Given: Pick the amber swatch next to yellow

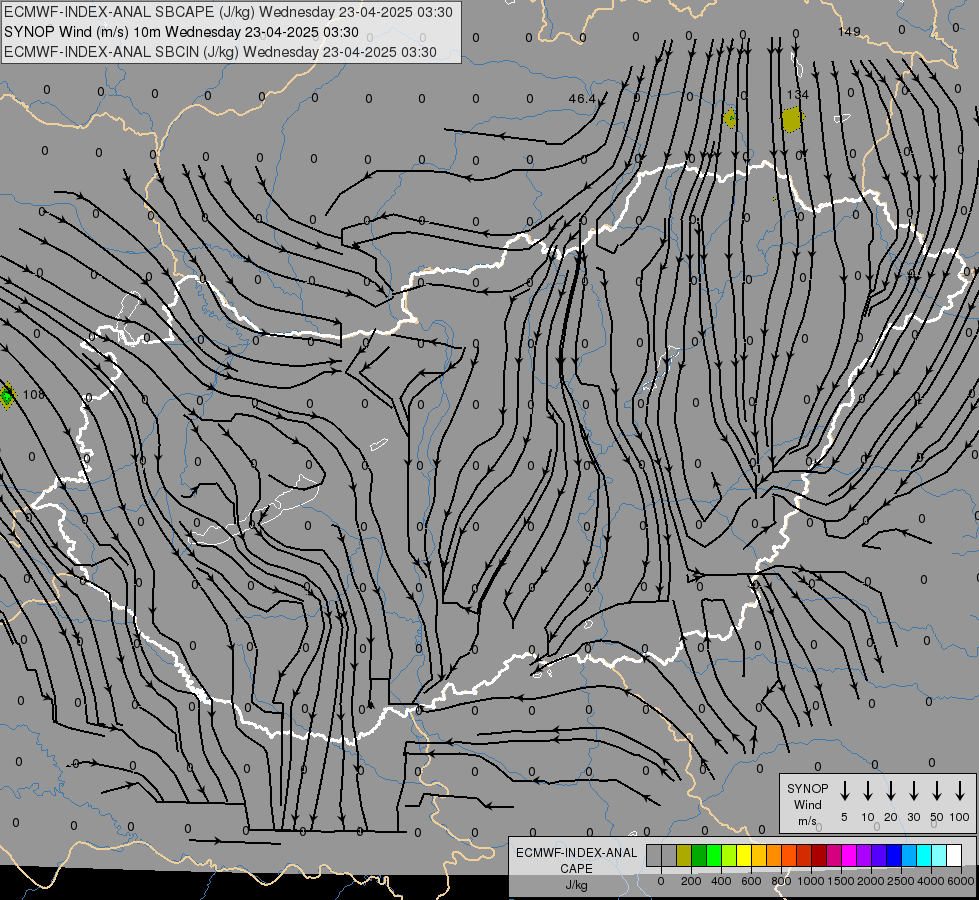Looking at the screenshot, I should click(x=759, y=855).
